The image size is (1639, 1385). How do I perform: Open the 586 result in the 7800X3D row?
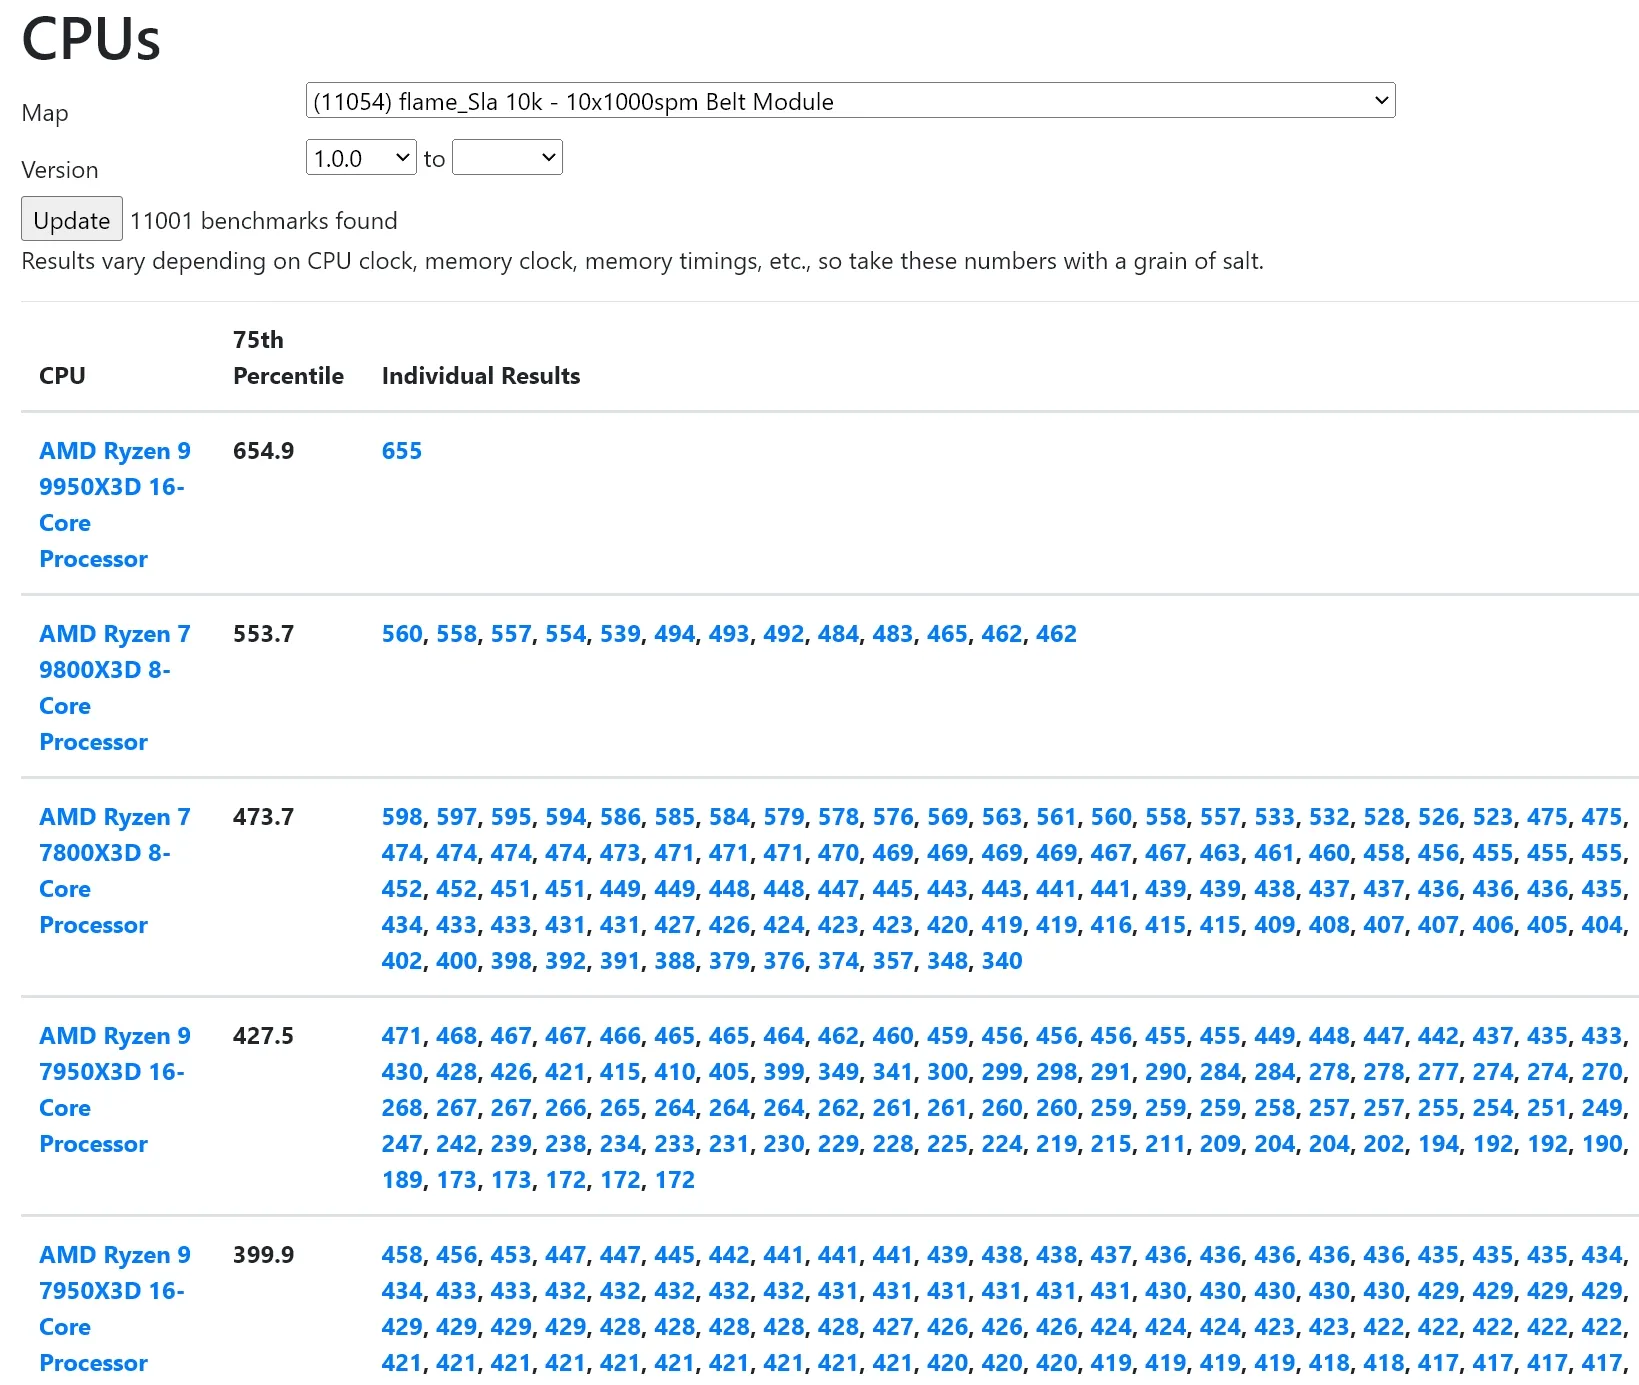click(620, 817)
